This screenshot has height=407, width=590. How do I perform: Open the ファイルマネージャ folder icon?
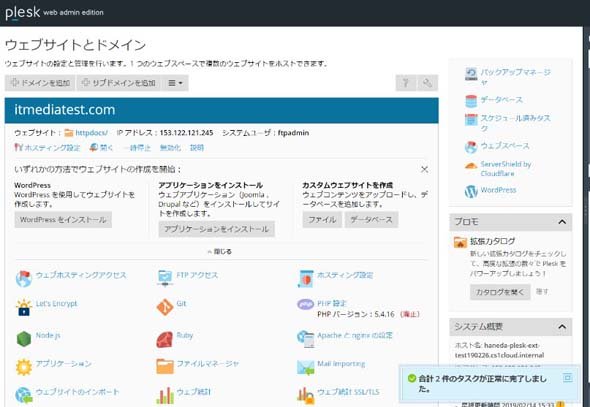pos(165,366)
